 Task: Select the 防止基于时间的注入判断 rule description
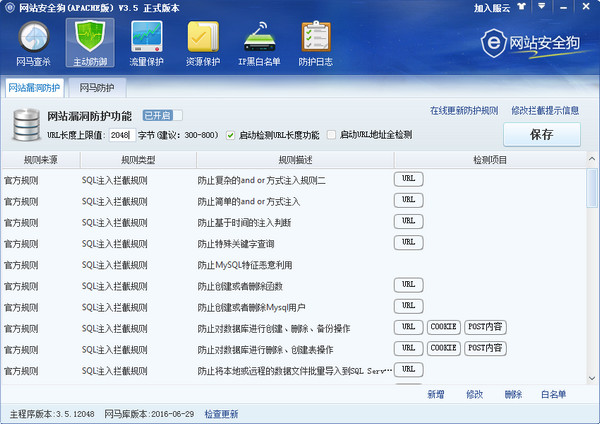(x=244, y=223)
